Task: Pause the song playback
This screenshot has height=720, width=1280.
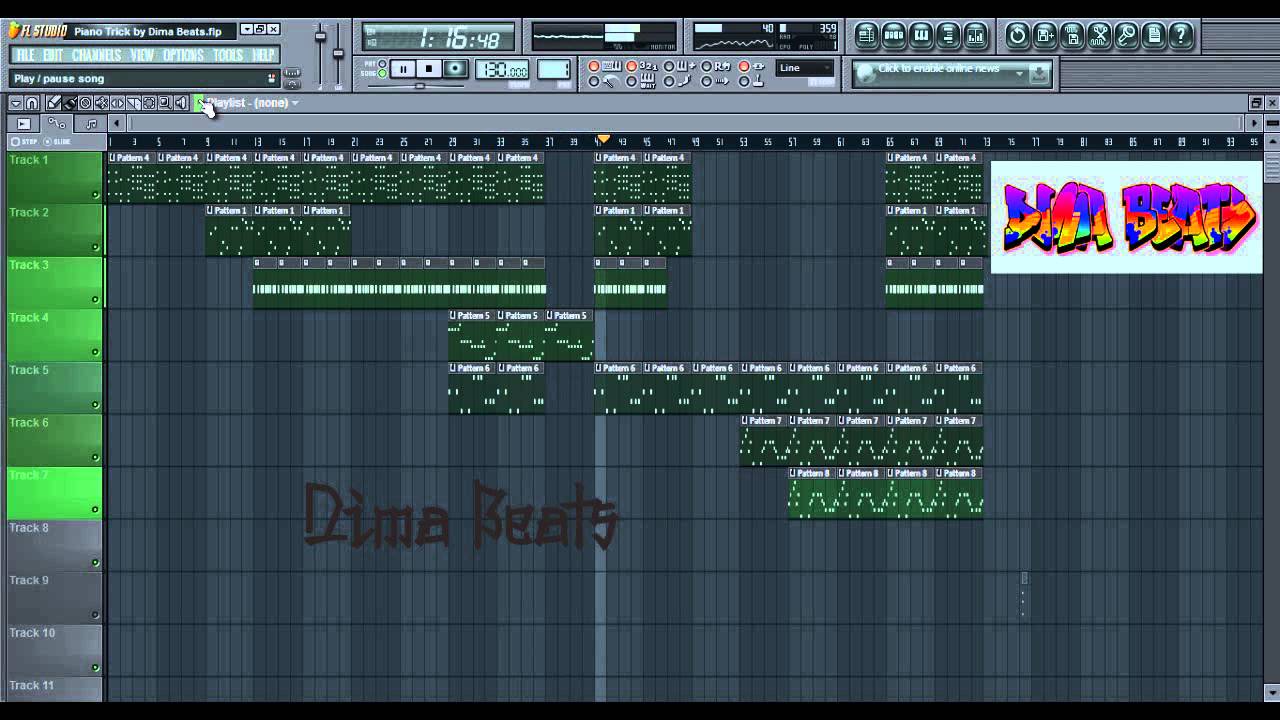Action: coord(402,69)
